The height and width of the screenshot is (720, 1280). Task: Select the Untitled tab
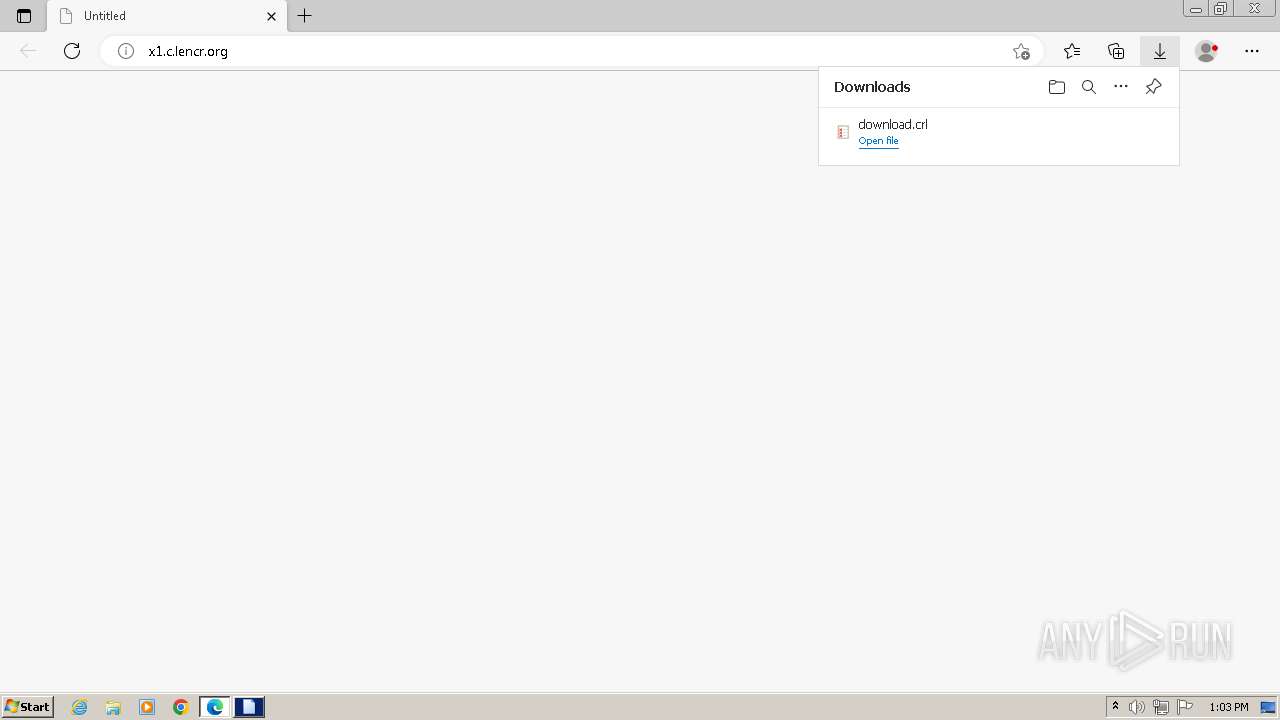[166, 16]
